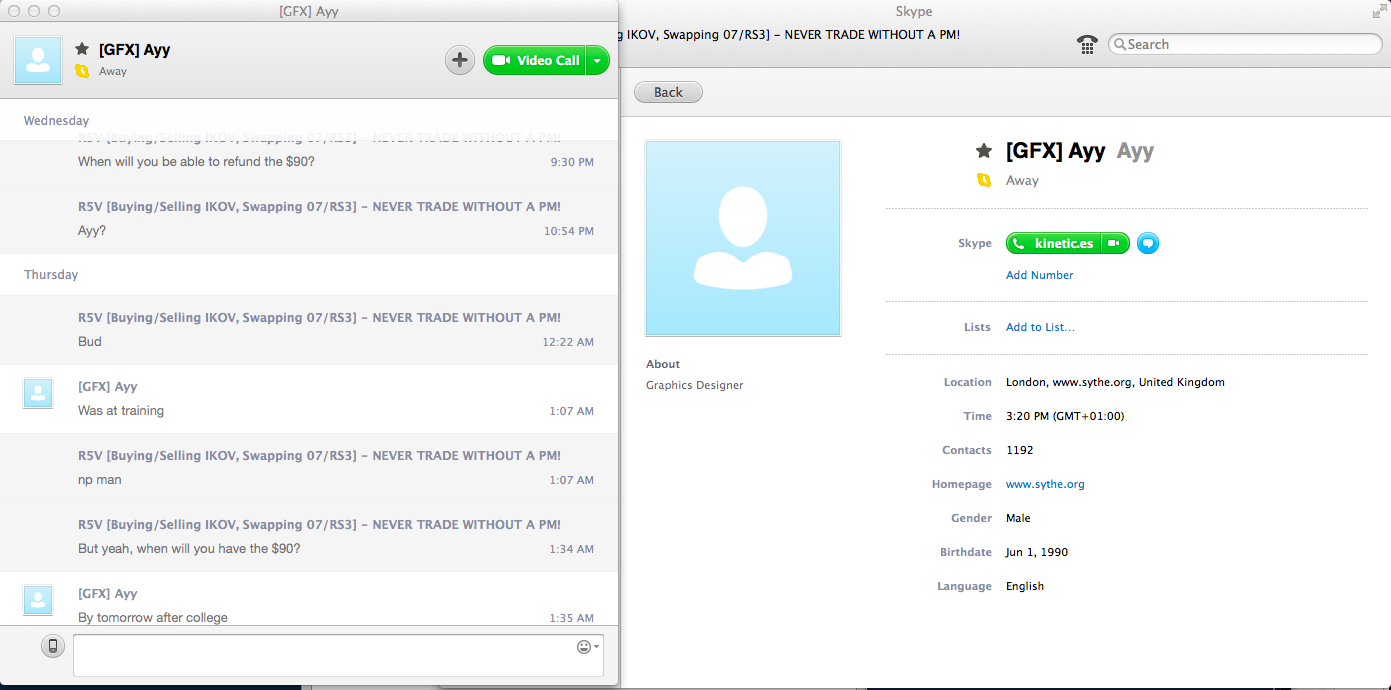
Task: Click the Language value 'English'
Action: click(x=1025, y=586)
